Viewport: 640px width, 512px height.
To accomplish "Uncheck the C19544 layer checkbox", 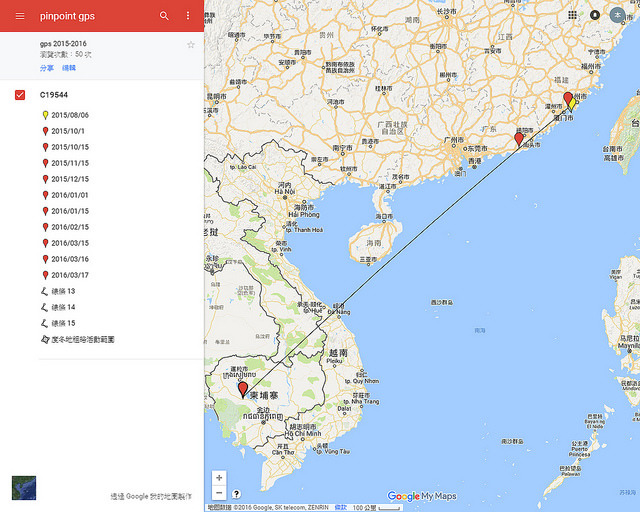I will [20, 95].
